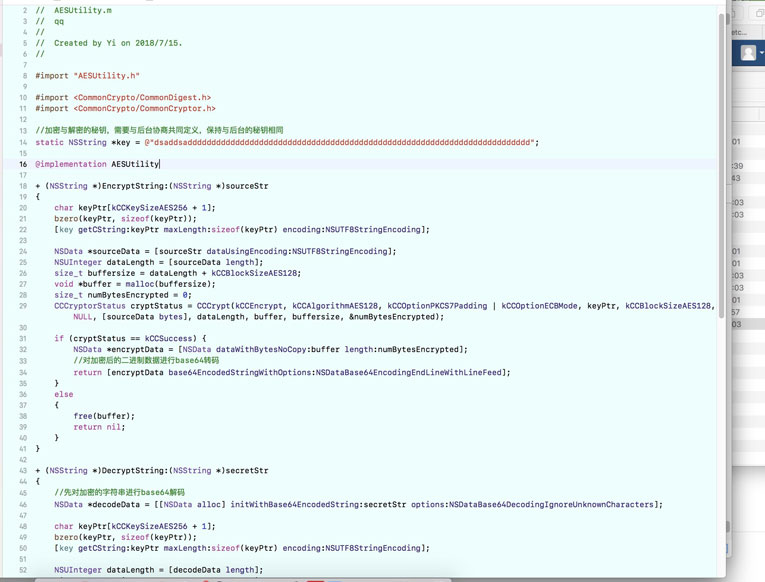The height and width of the screenshot is (582, 765).
Task: Click the 'return nil;' statement
Action: (x=99, y=427)
